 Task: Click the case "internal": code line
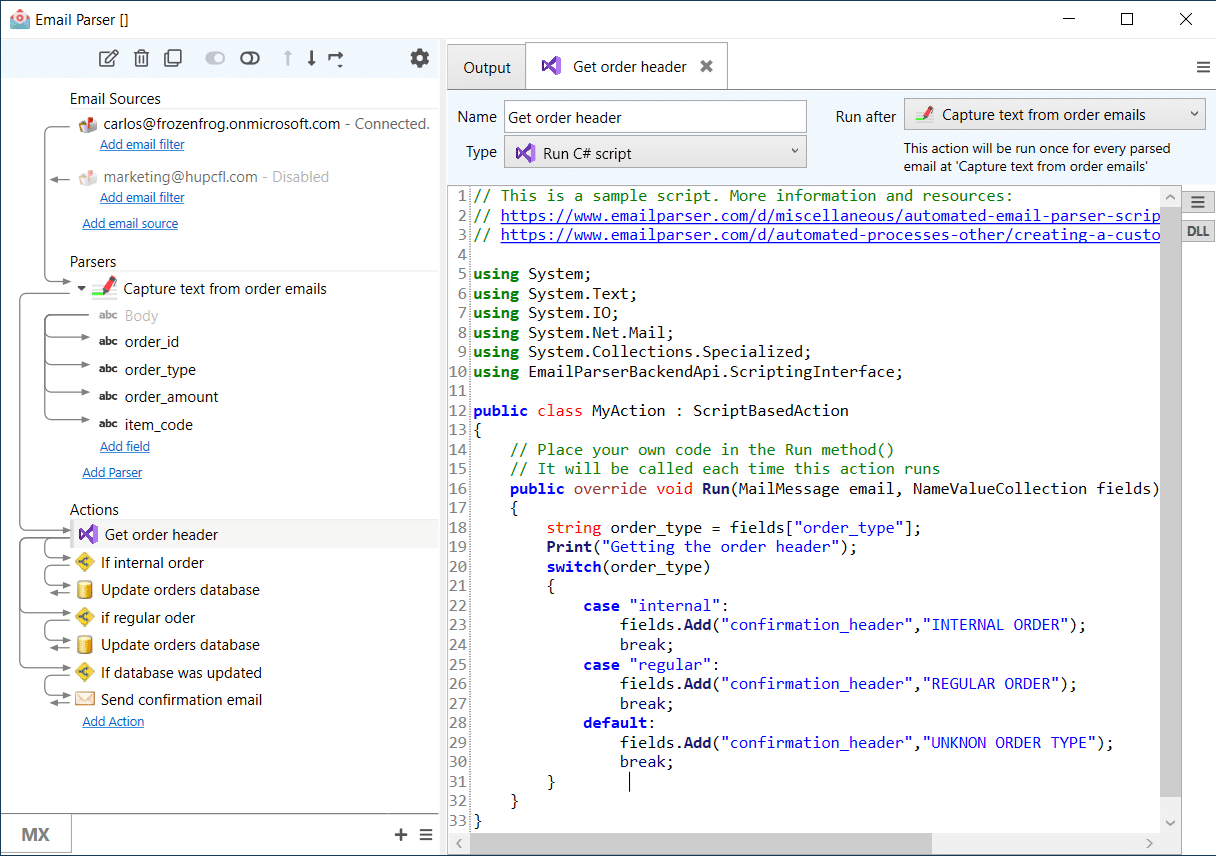(656, 606)
